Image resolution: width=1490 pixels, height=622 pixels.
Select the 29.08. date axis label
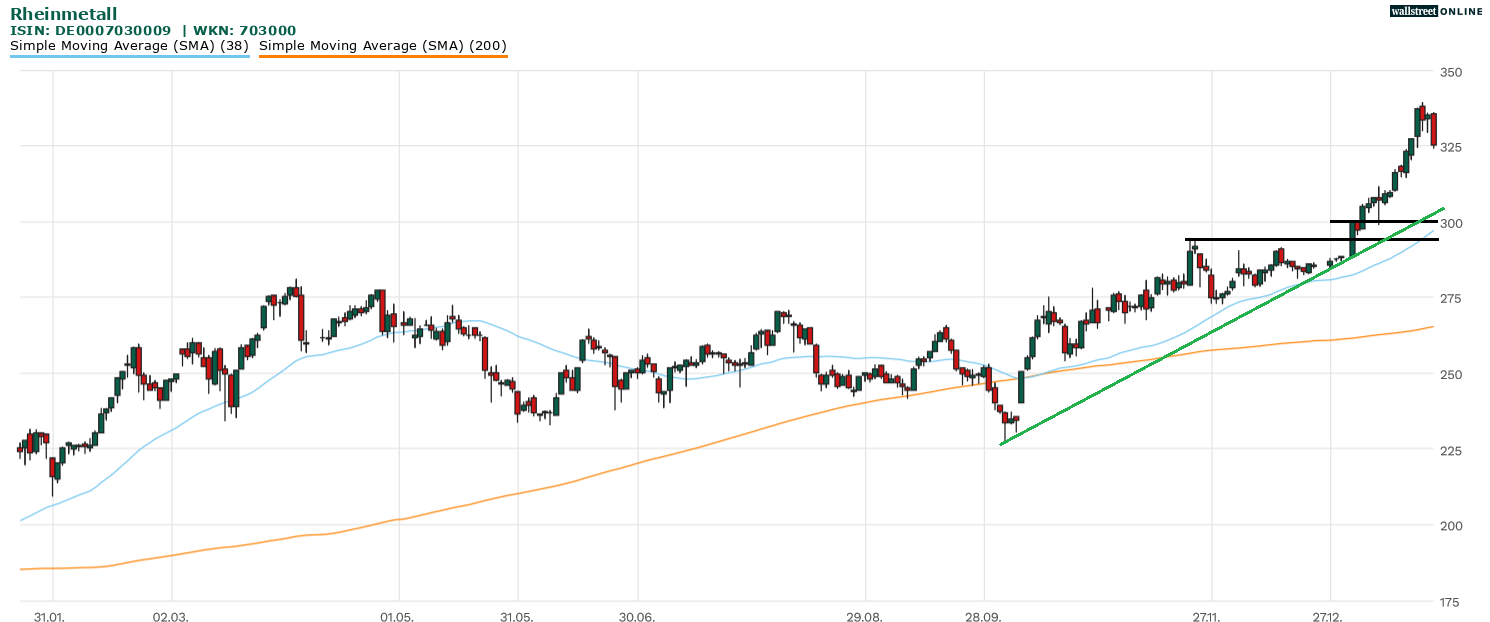pyautogui.click(x=865, y=617)
